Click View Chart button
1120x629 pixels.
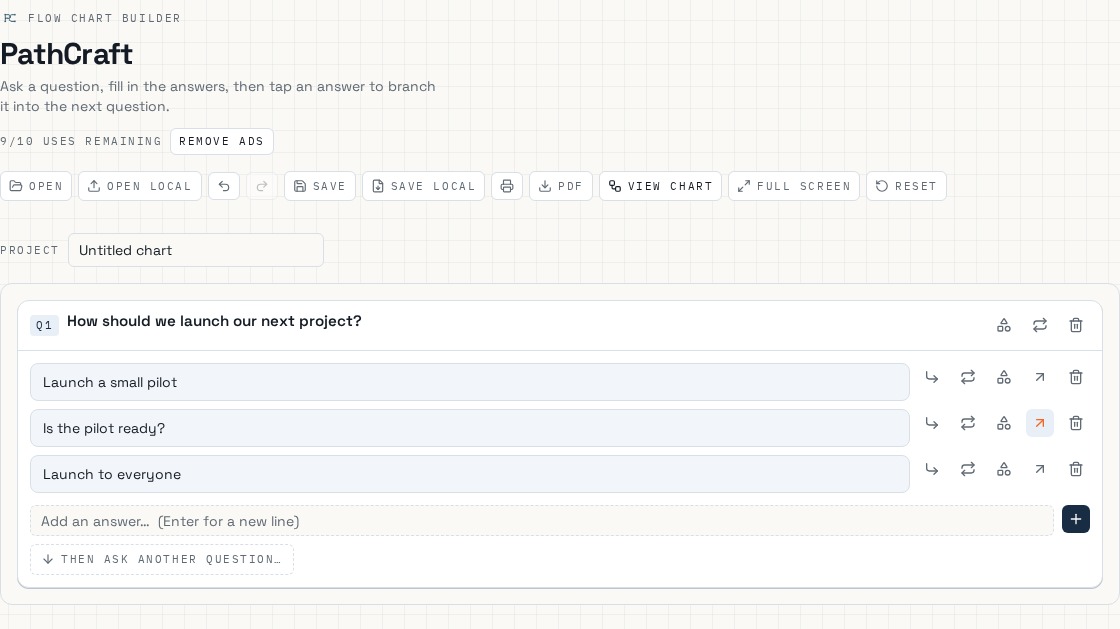(x=661, y=186)
